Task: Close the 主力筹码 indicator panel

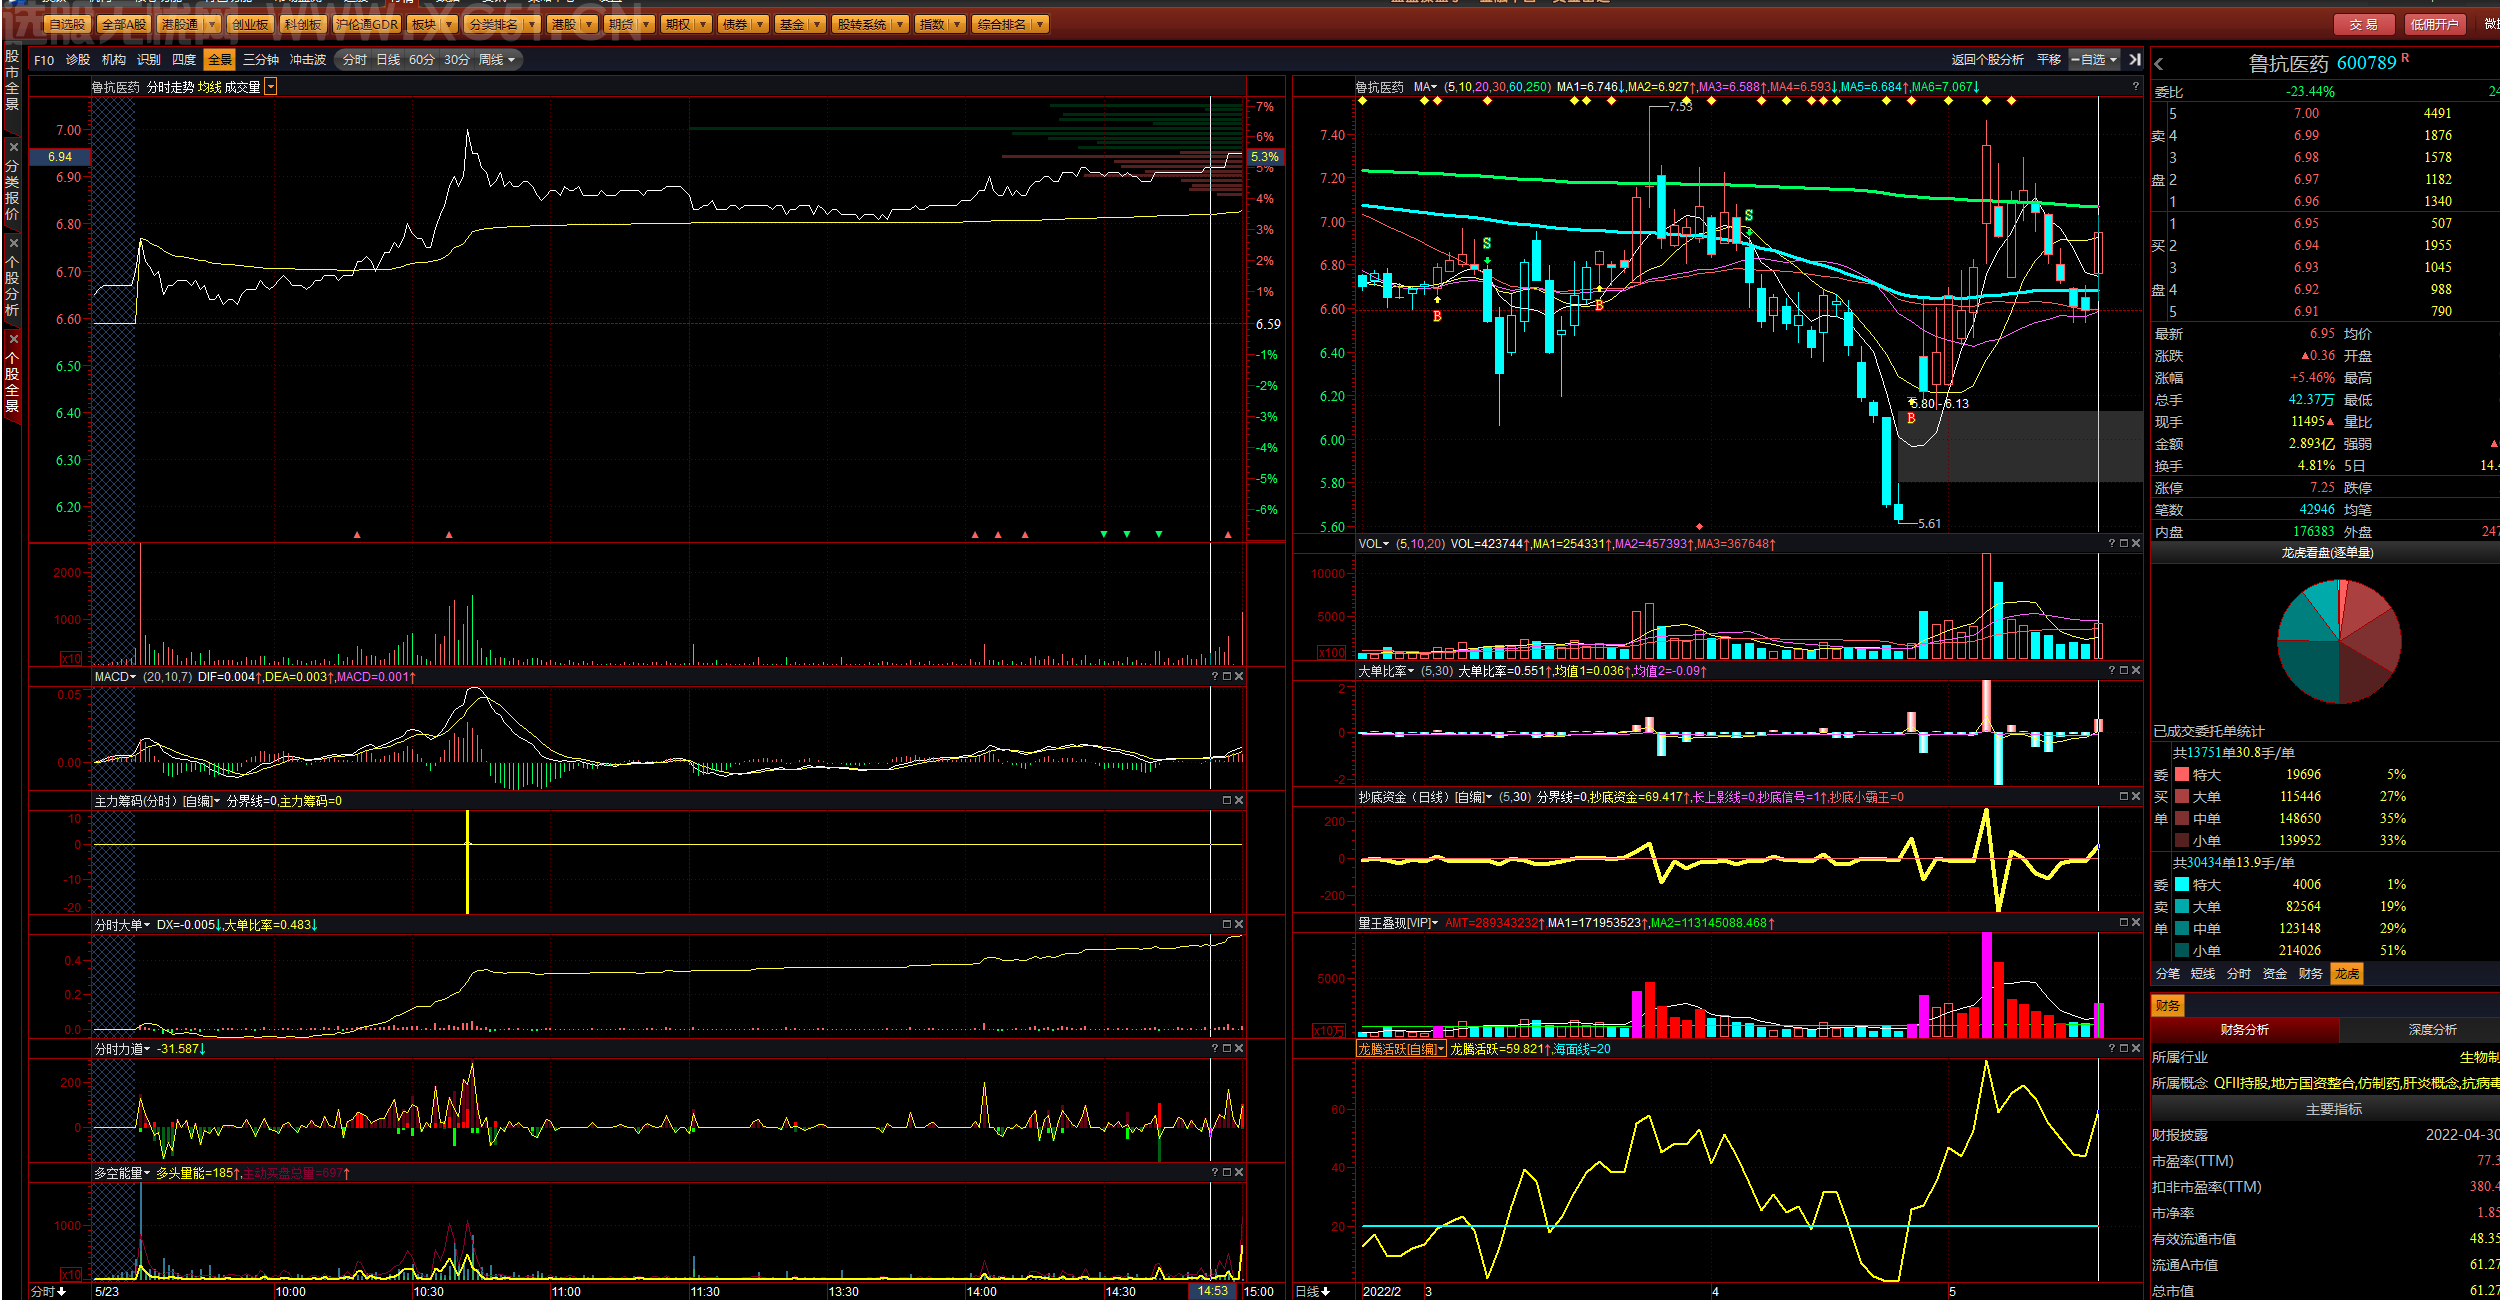Action: pos(1239,801)
